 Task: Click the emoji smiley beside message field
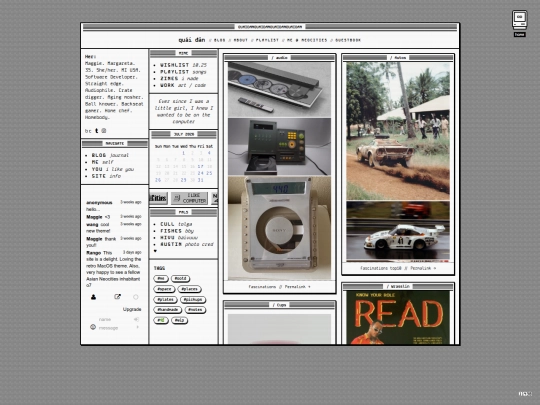click(x=93, y=327)
